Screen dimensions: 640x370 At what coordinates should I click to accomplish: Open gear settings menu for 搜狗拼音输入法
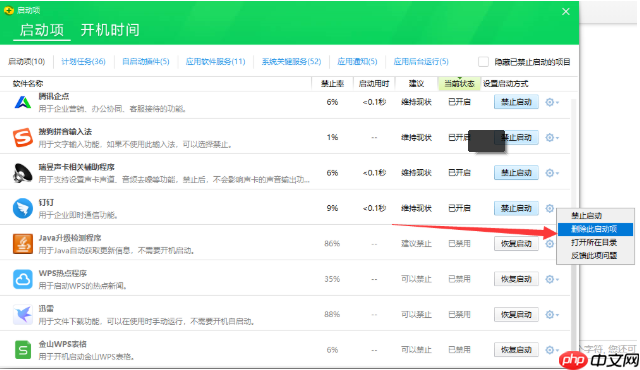(x=552, y=137)
